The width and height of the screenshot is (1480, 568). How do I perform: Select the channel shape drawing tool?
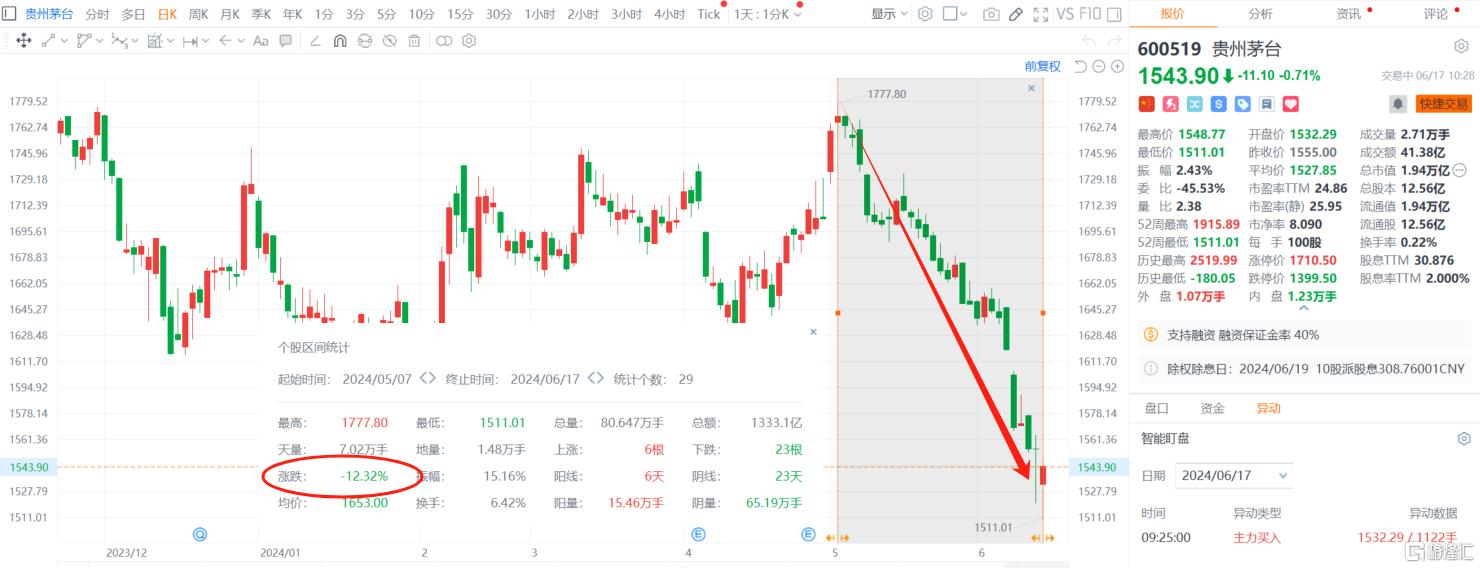click(x=84, y=41)
